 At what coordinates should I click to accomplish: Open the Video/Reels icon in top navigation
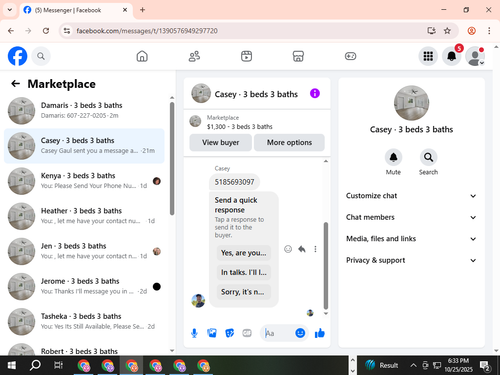pos(246,56)
